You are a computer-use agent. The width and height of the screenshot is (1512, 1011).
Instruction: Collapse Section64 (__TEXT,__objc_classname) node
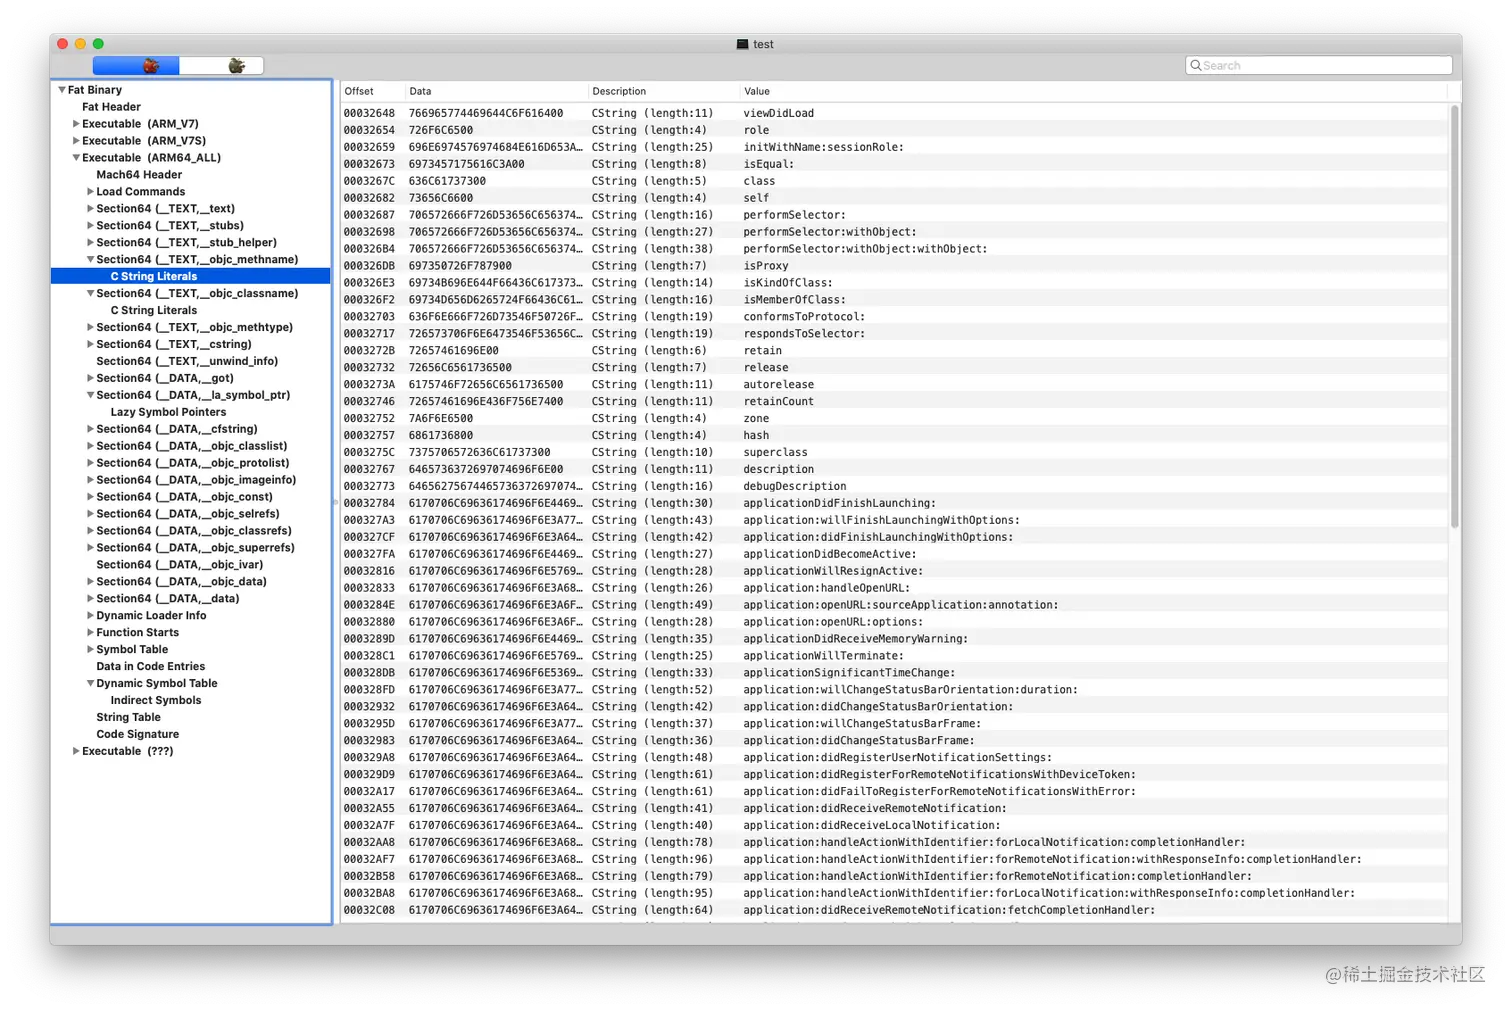tap(90, 294)
